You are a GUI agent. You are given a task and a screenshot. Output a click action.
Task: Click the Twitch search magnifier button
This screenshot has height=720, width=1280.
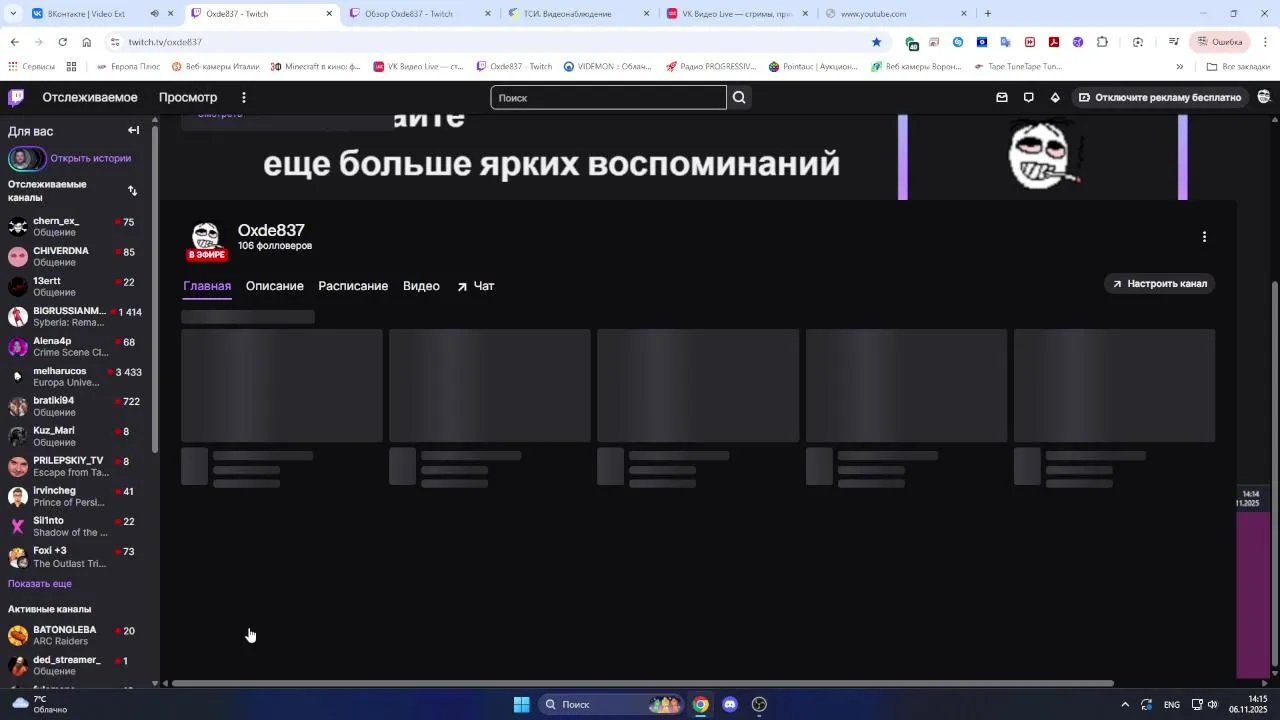point(739,97)
